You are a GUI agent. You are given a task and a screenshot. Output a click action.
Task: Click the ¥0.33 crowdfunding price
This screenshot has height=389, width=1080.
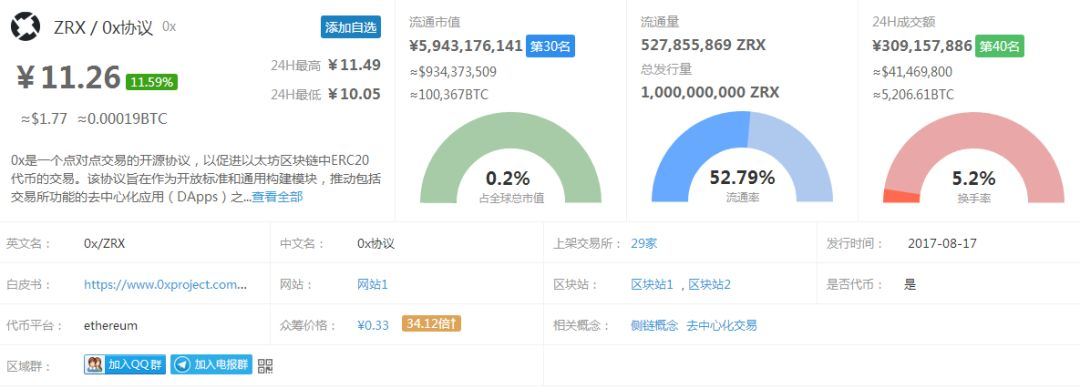[373, 325]
